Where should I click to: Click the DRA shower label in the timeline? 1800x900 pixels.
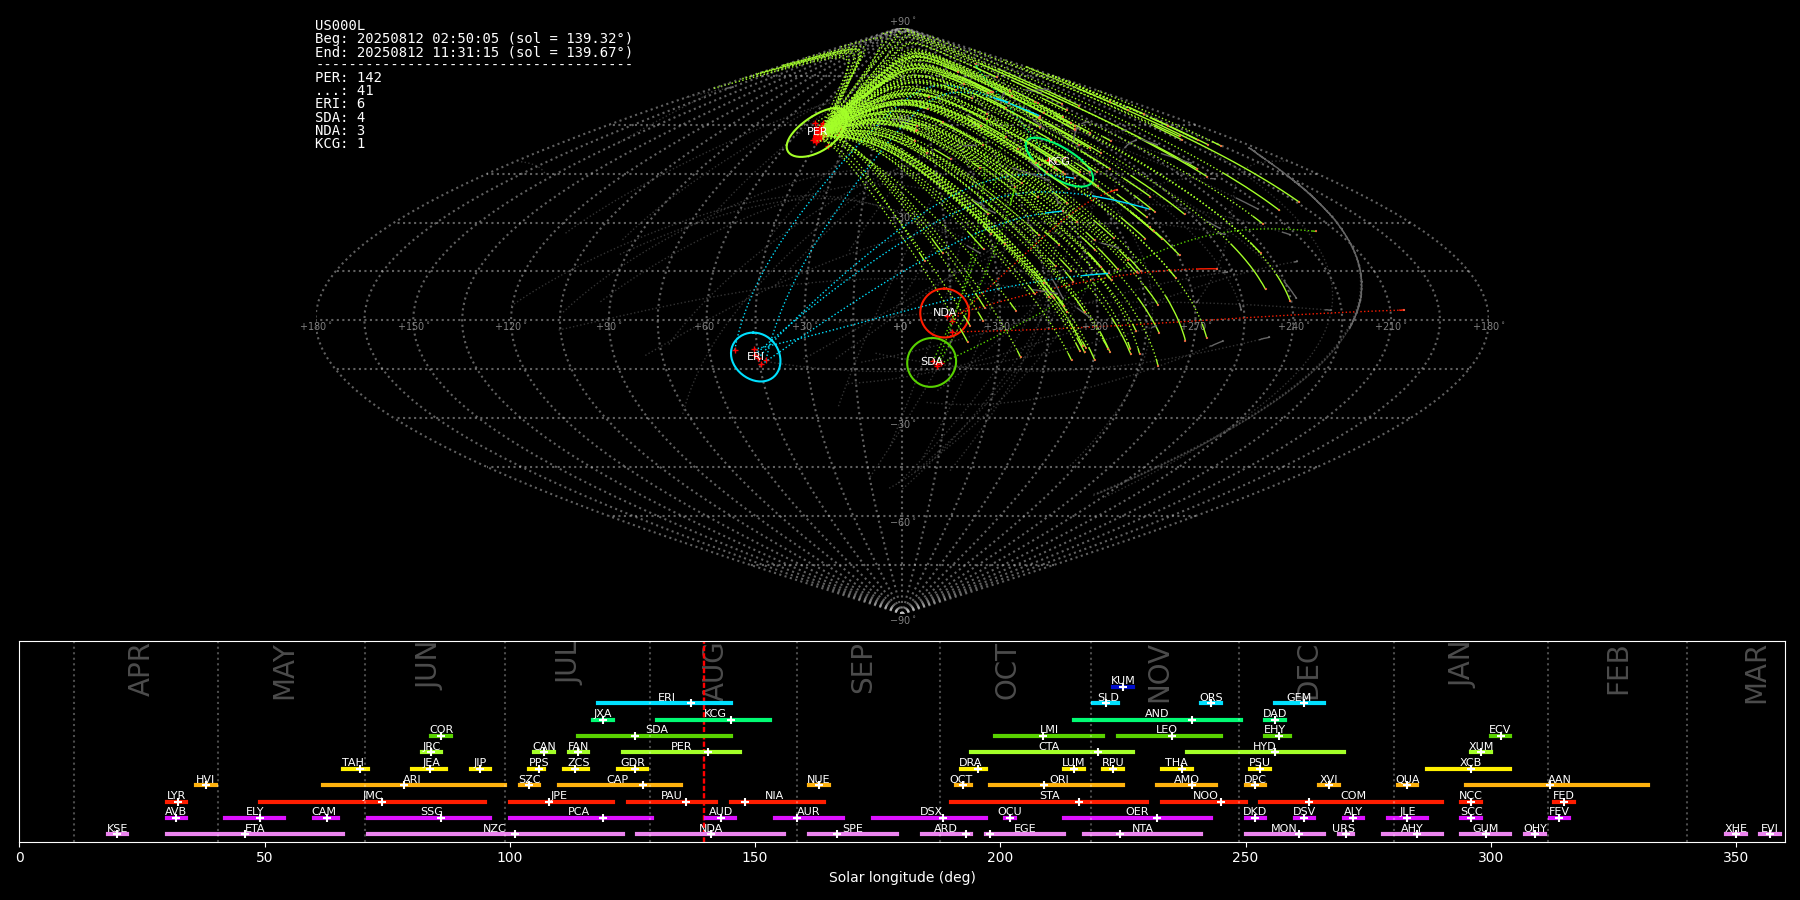point(970,763)
